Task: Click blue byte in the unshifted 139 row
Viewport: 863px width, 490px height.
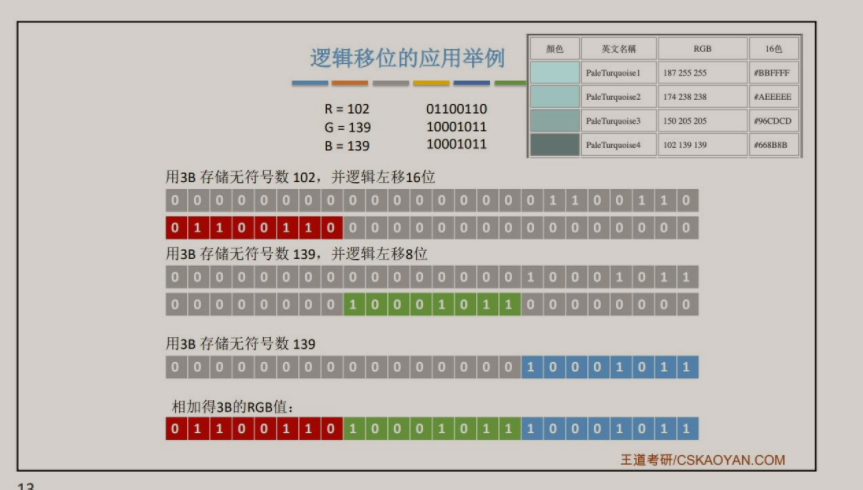Action: (x=610, y=367)
